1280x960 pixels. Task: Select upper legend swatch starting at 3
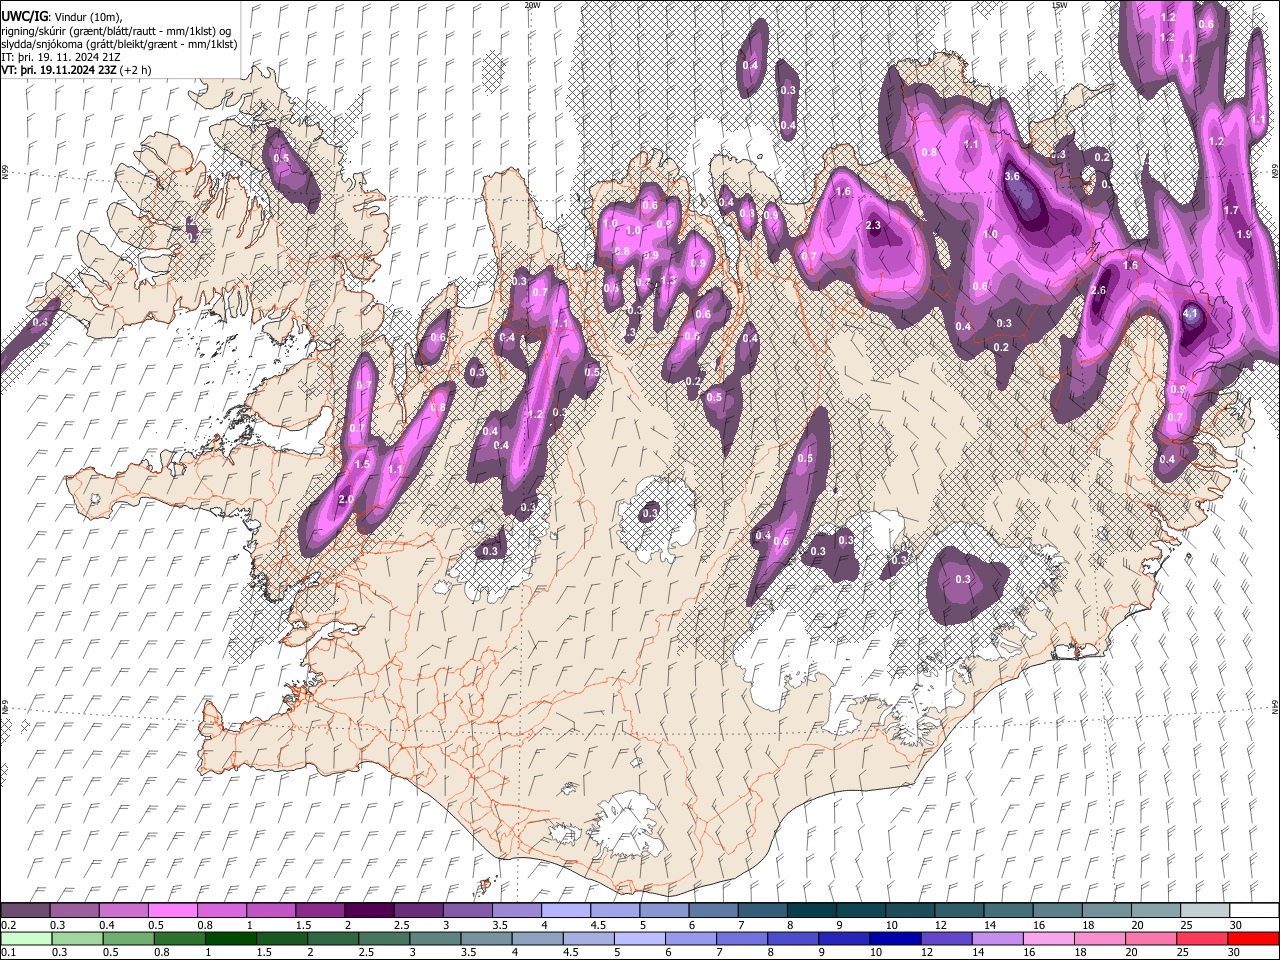coord(466,911)
